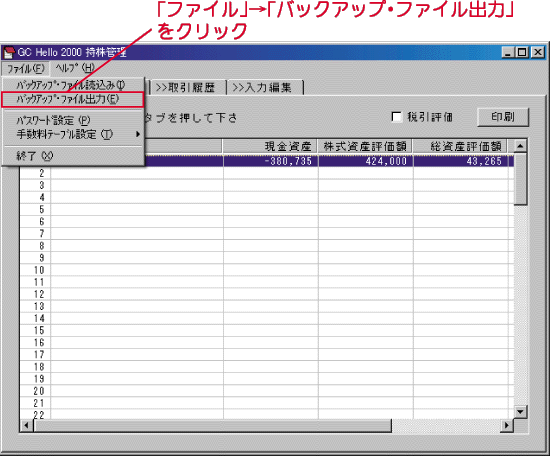Select row 5 in the table

pyautogui.click(x=267, y=210)
